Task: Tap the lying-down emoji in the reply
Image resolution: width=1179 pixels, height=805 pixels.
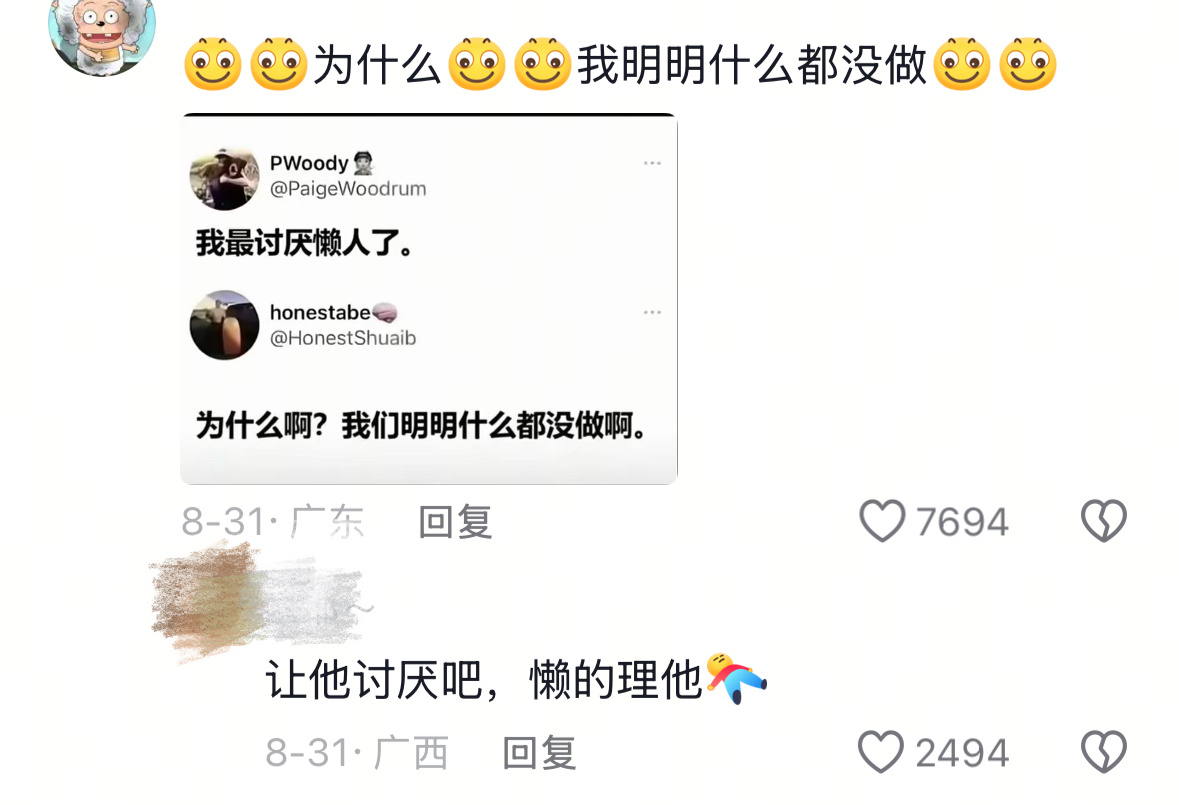Action: pos(736,678)
